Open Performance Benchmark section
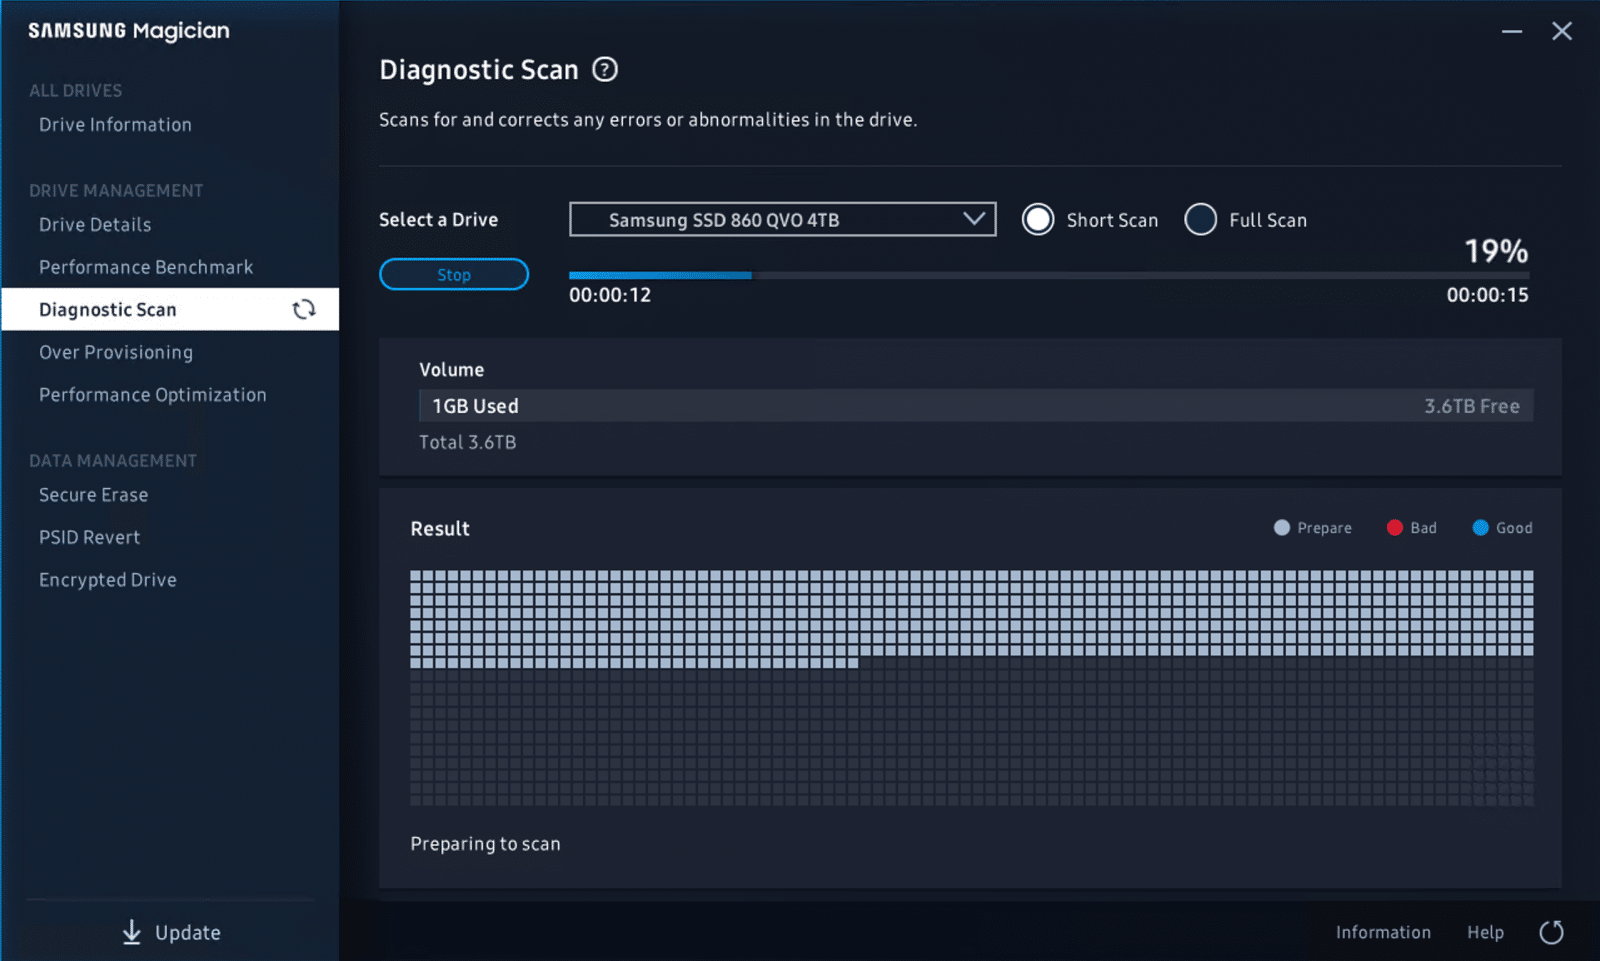This screenshot has height=961, width=1600. 146,267
